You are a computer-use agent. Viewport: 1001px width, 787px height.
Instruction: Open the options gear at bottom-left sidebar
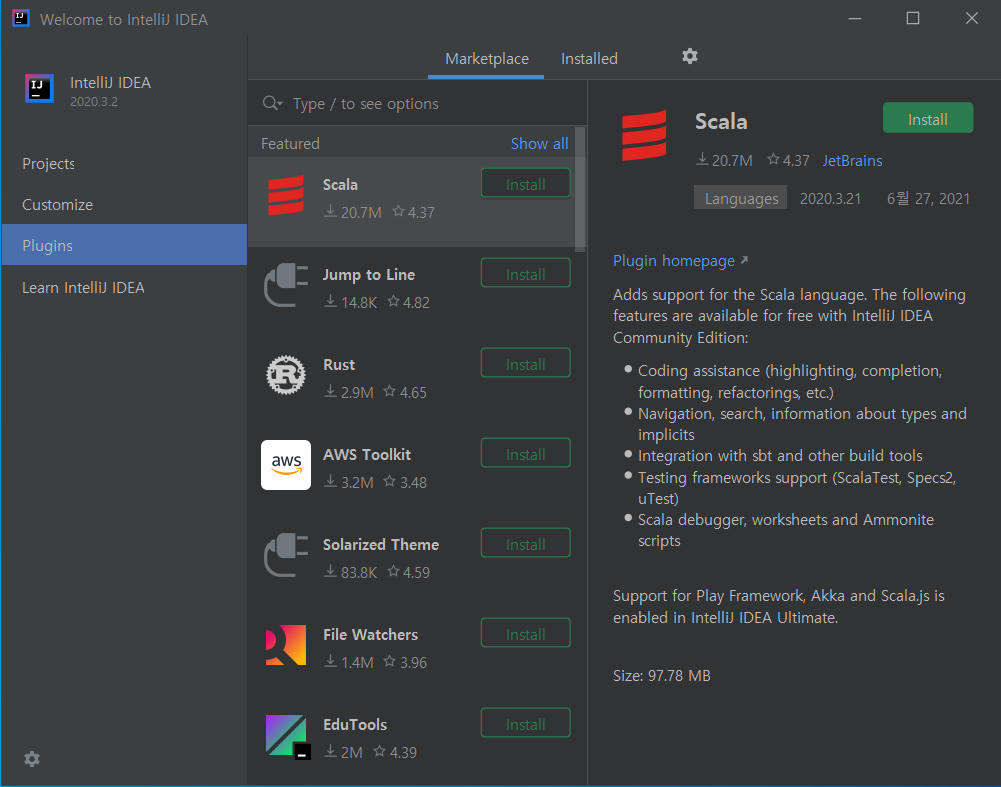(x=32, y=759)
